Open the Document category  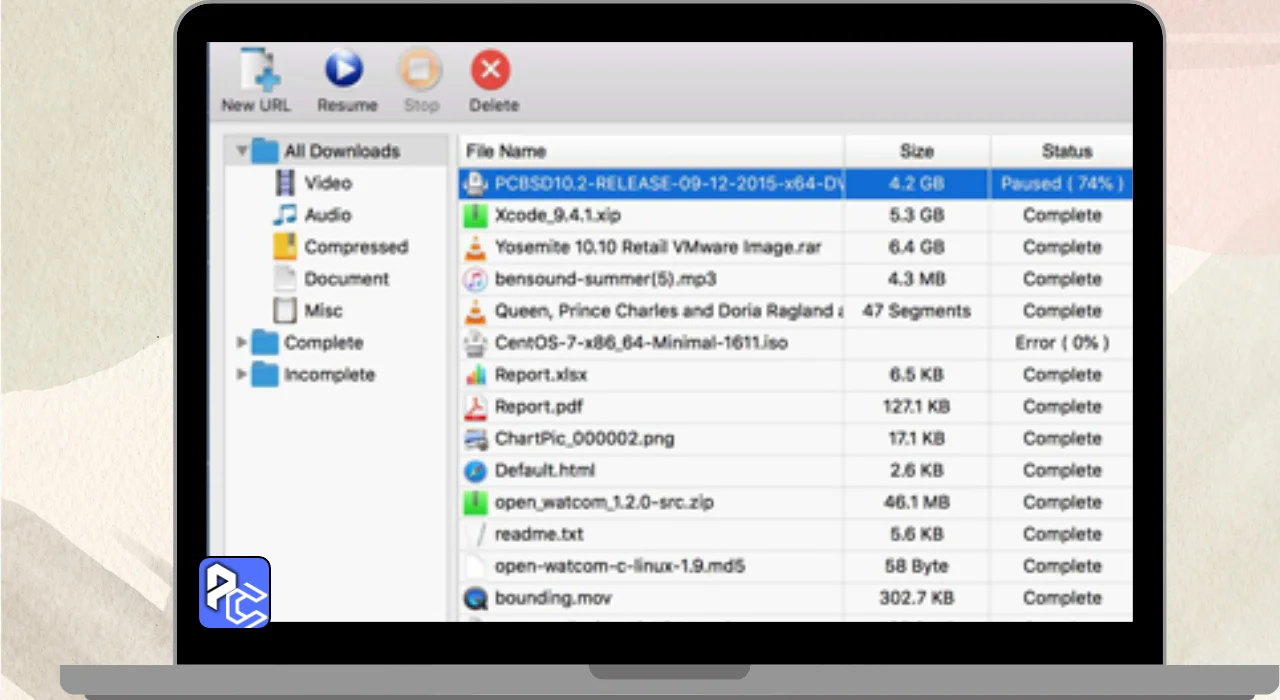pyautogui.click(x=346, y=279)
